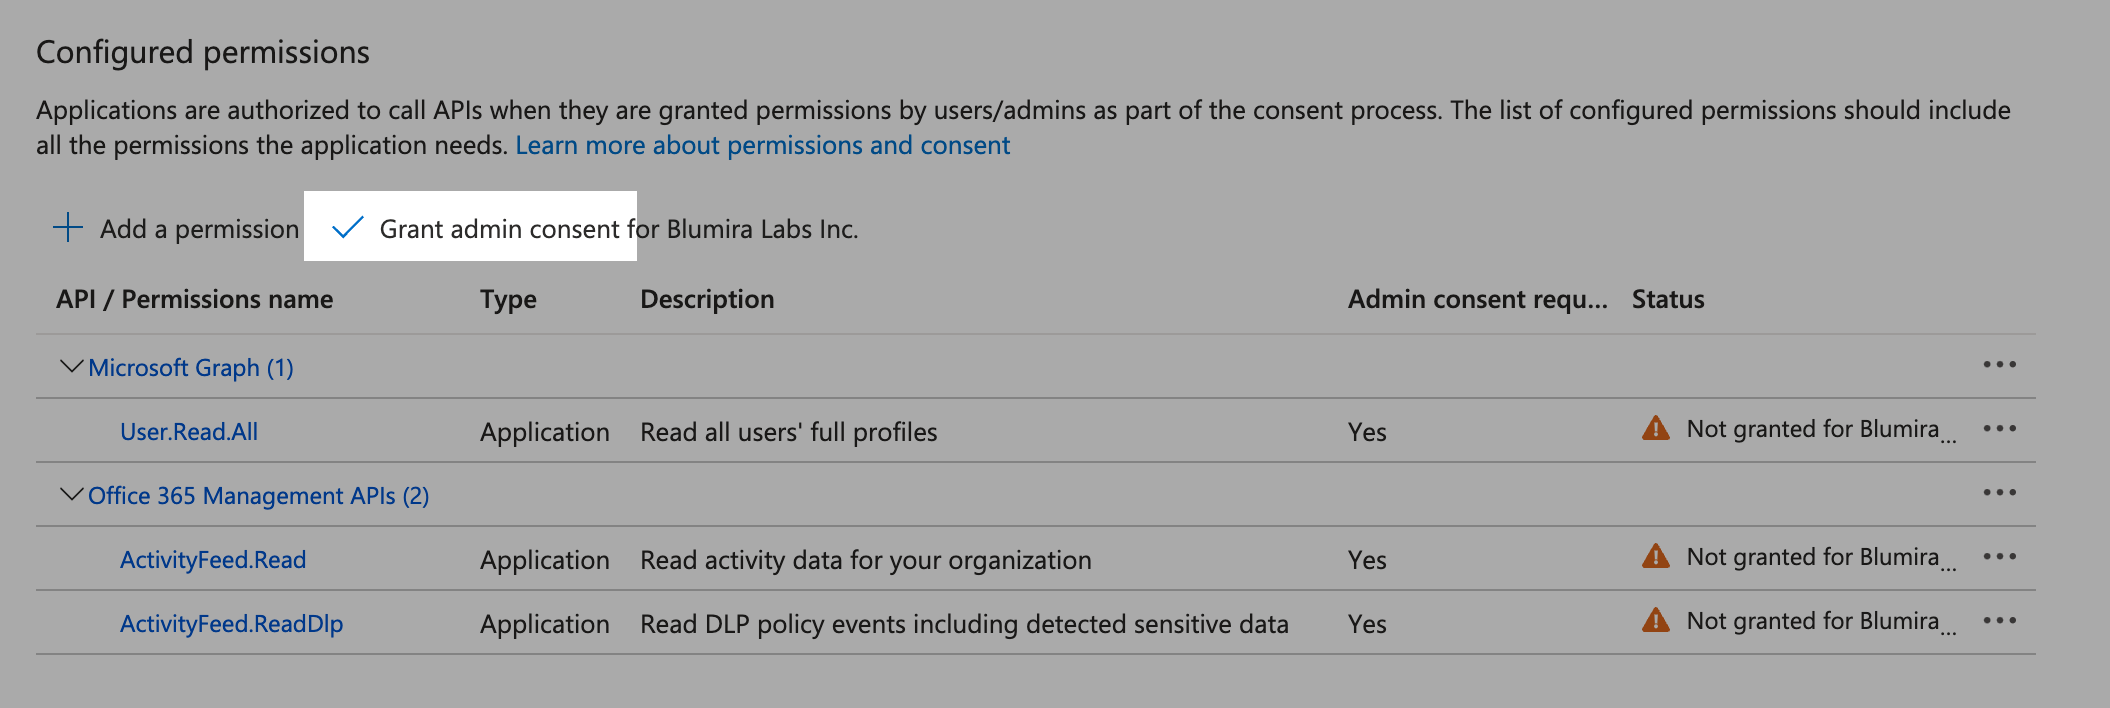Screen dimensions: 2110x708
Task: Open the ActivityFeed.ReadDlp permission
Action: pos(231,624)
